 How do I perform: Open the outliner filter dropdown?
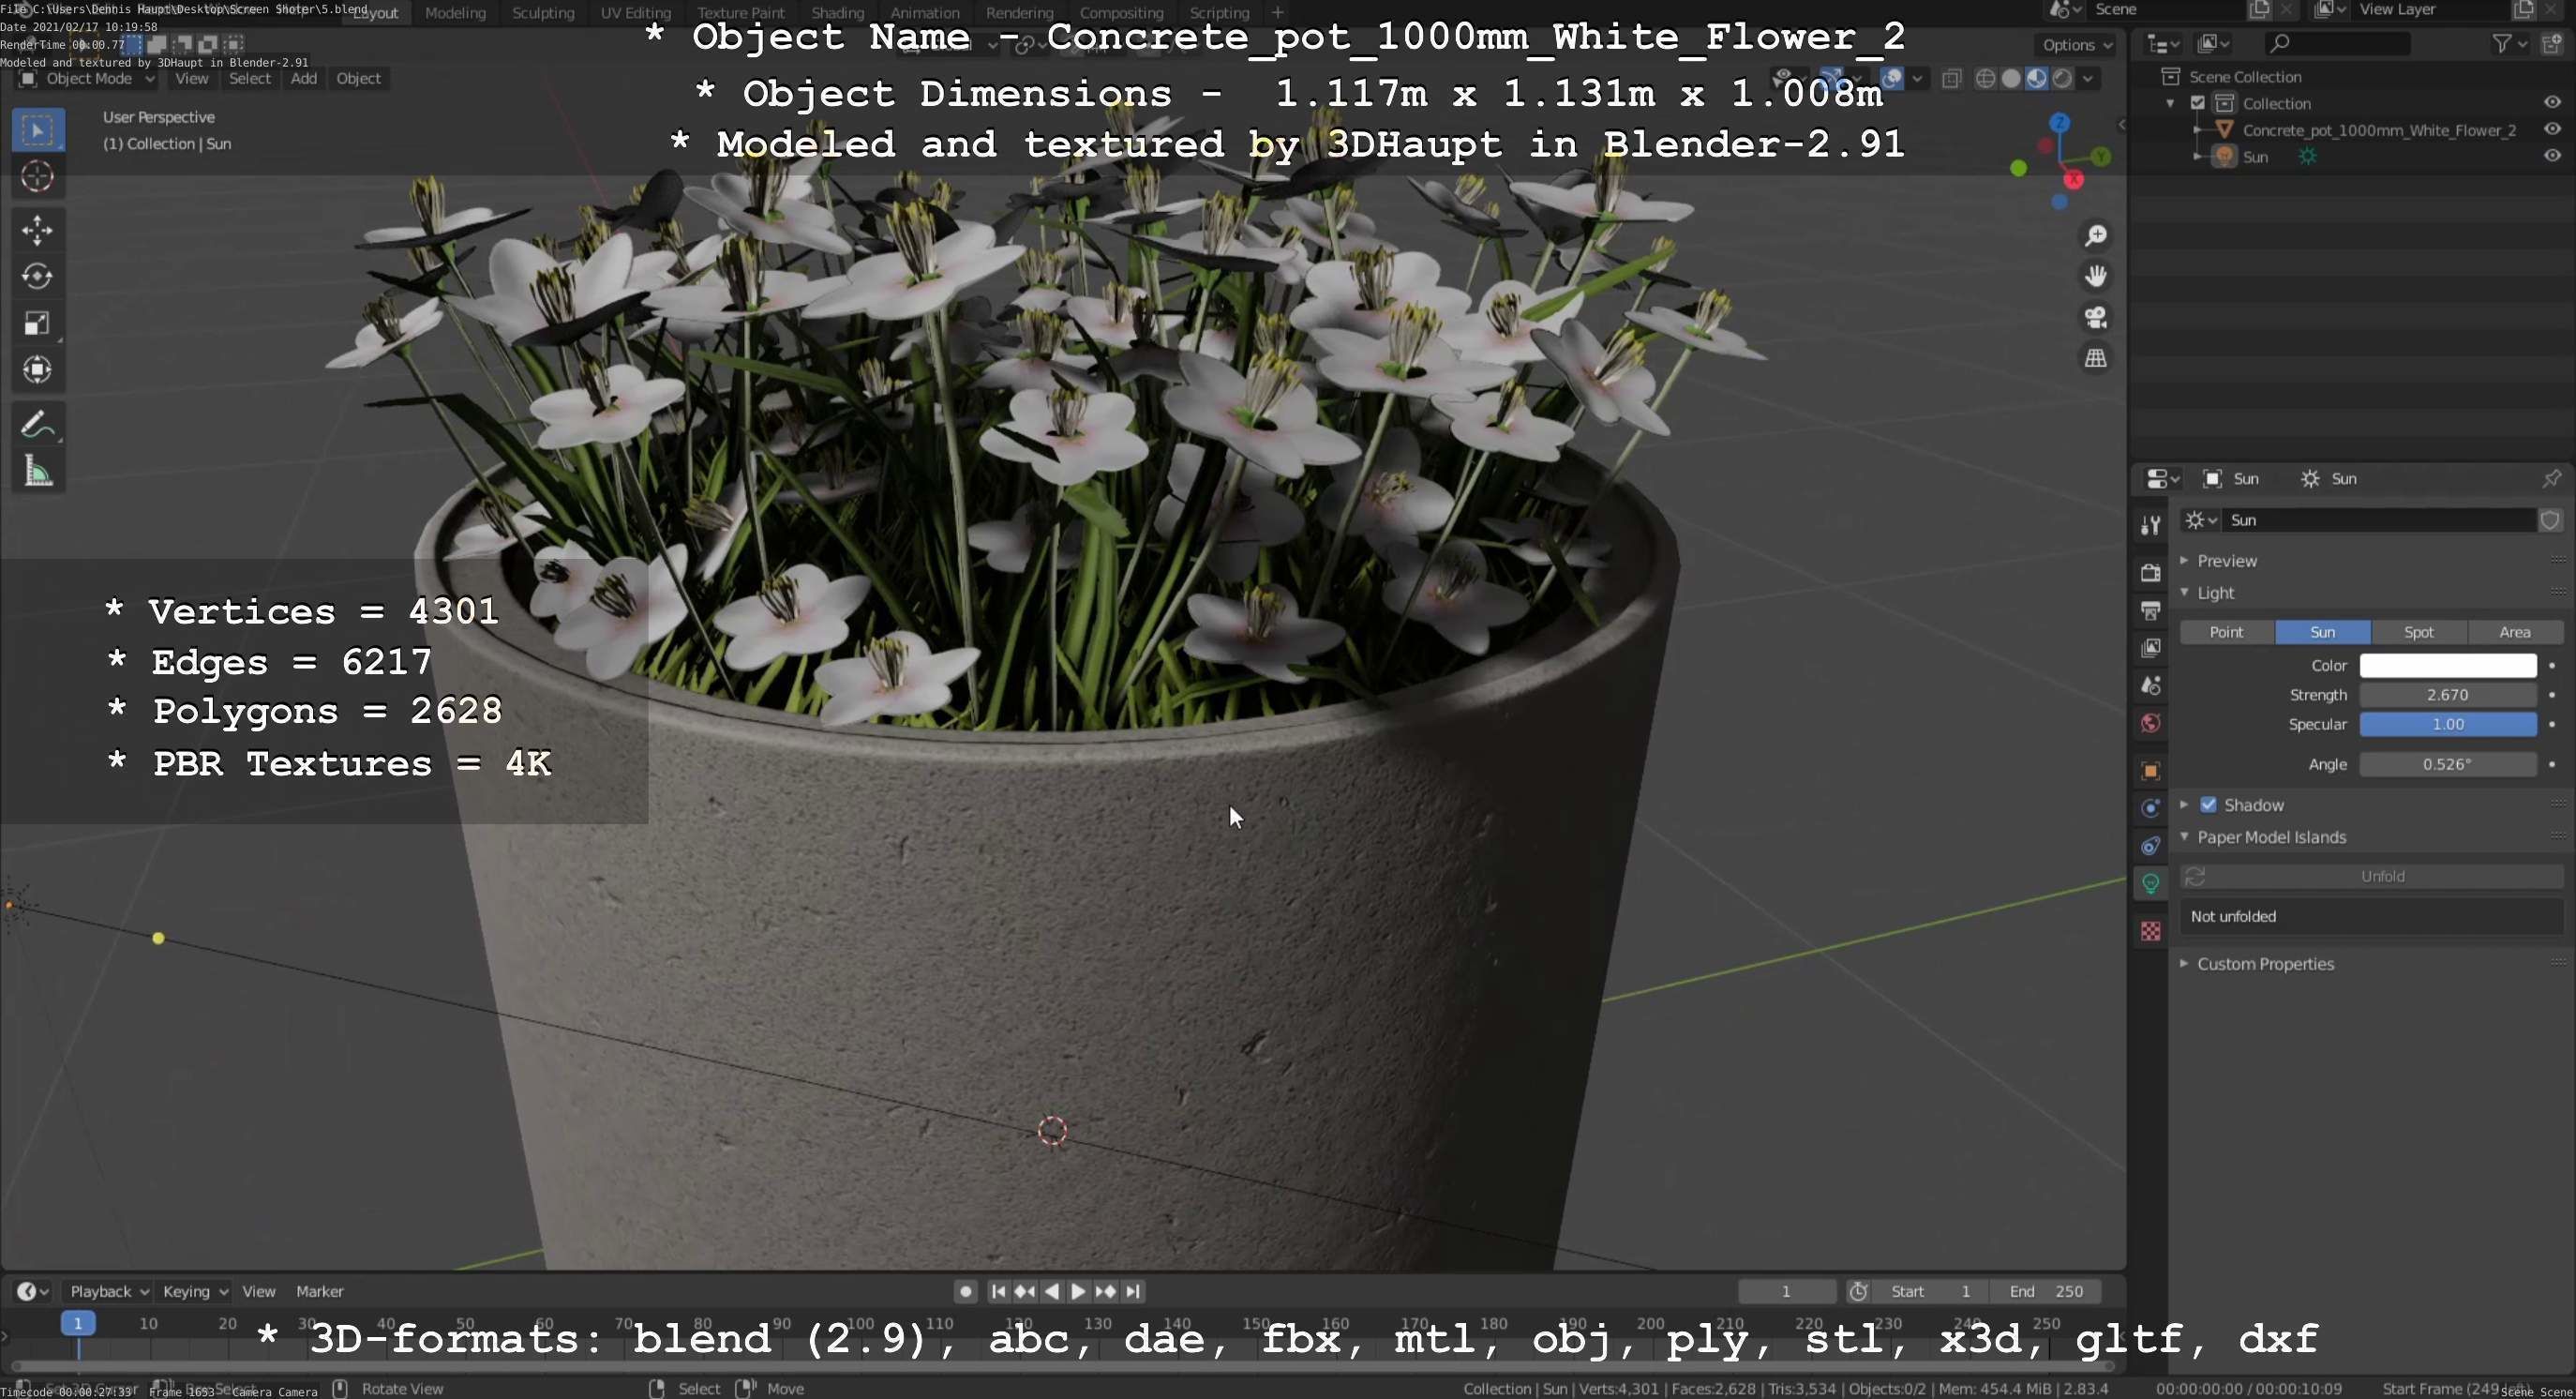pos(2510,43)
